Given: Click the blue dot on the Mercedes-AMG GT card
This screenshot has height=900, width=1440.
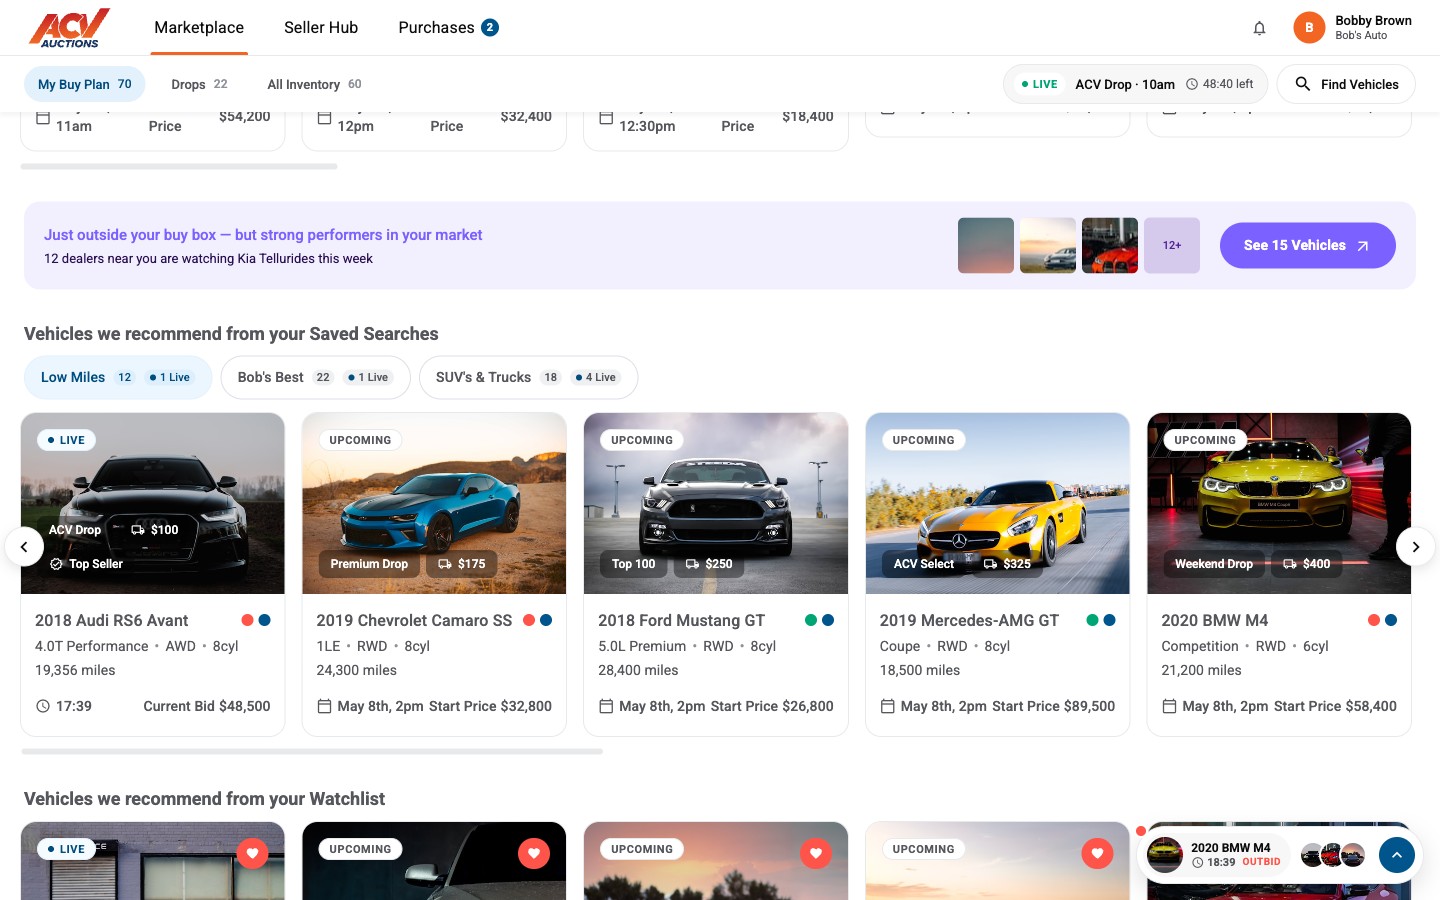Looking at the screenshot, I should 1110,620.
